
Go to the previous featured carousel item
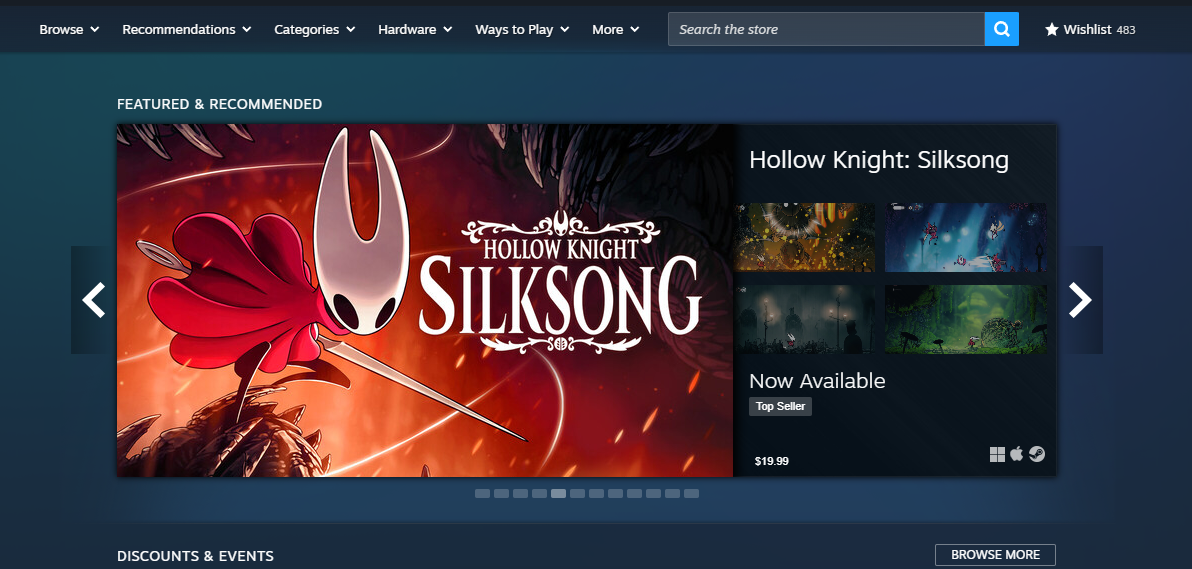93,300
